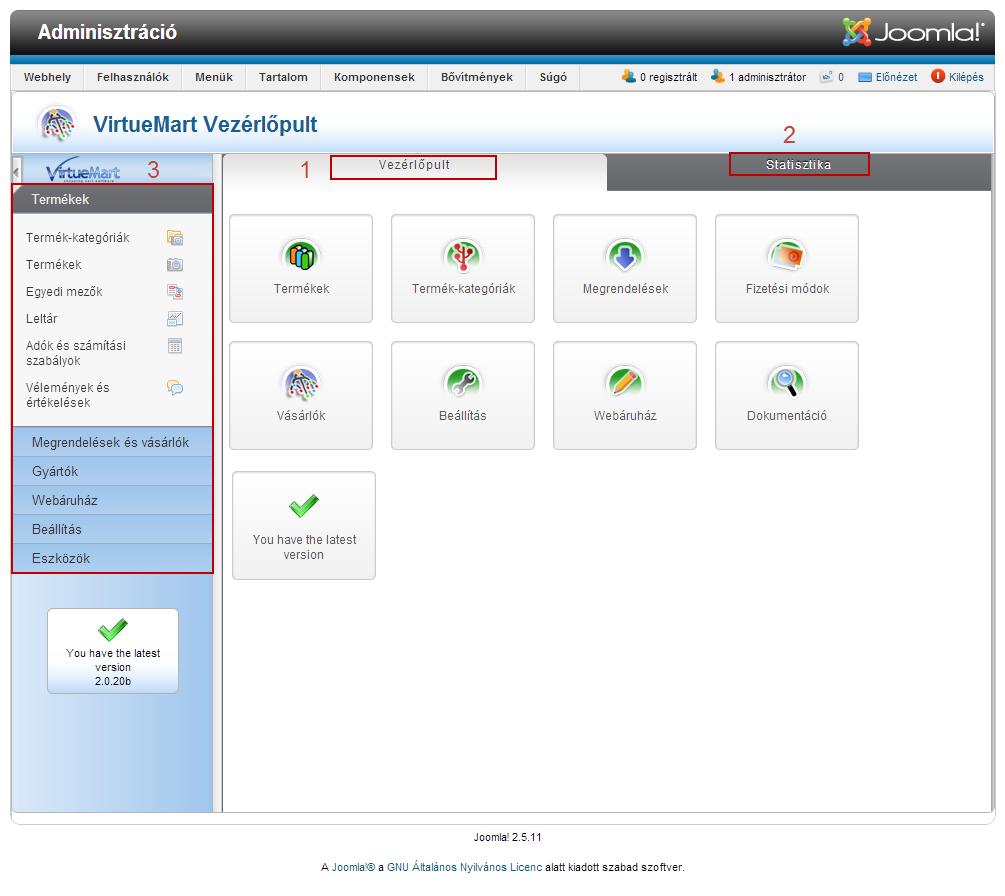Click the sidebar green checkmark version icon
This screenshot has height=896, width=1005.
point(113,629)
